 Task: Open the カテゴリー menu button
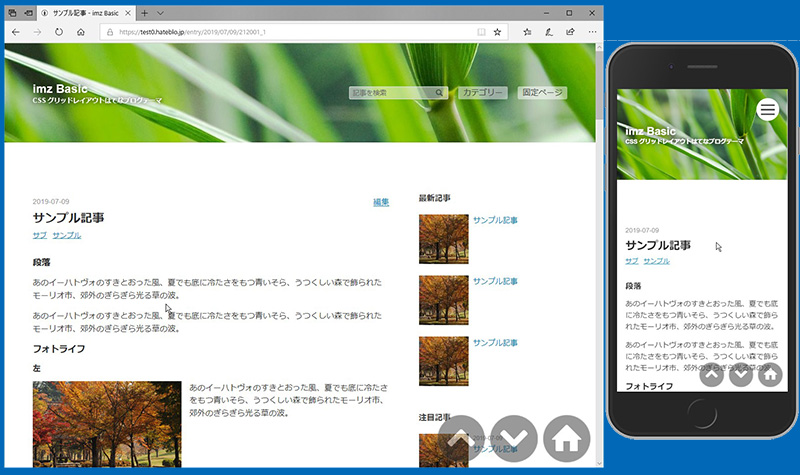482,92
